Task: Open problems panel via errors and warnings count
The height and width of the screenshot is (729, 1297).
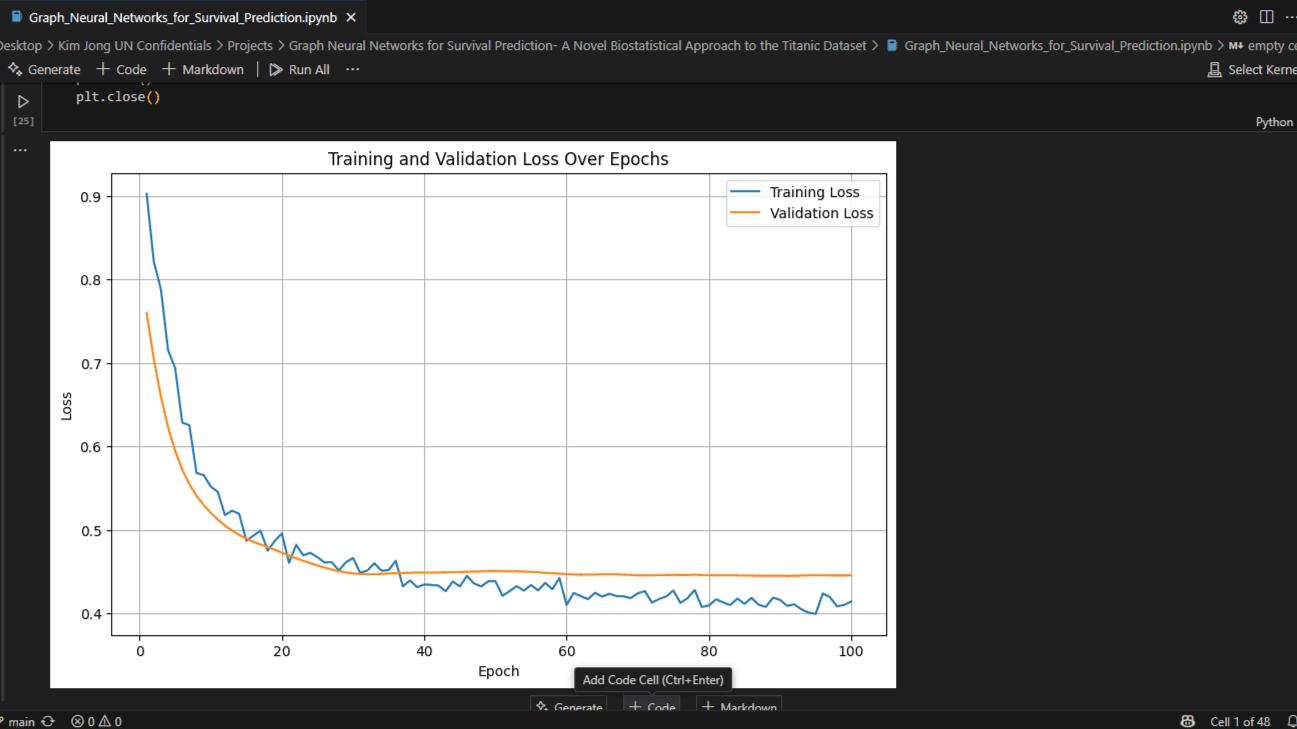Action: pyautogui.click(x=96, y=721)
